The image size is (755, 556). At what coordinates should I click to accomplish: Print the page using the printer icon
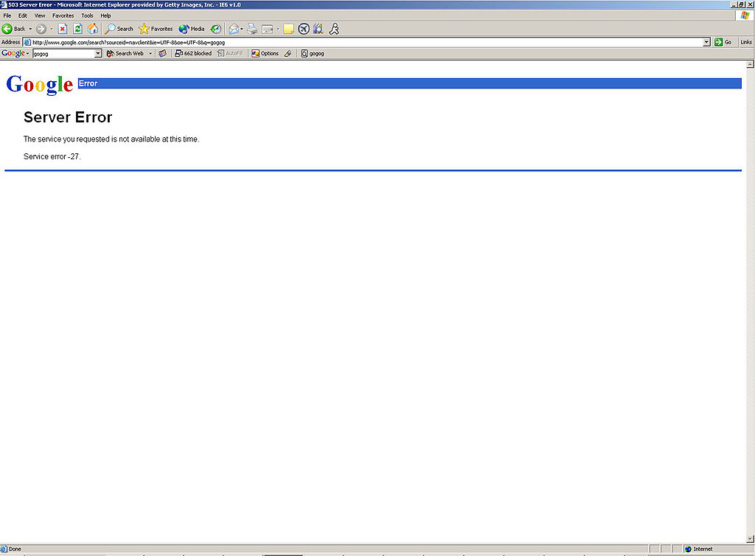[252, 29]
